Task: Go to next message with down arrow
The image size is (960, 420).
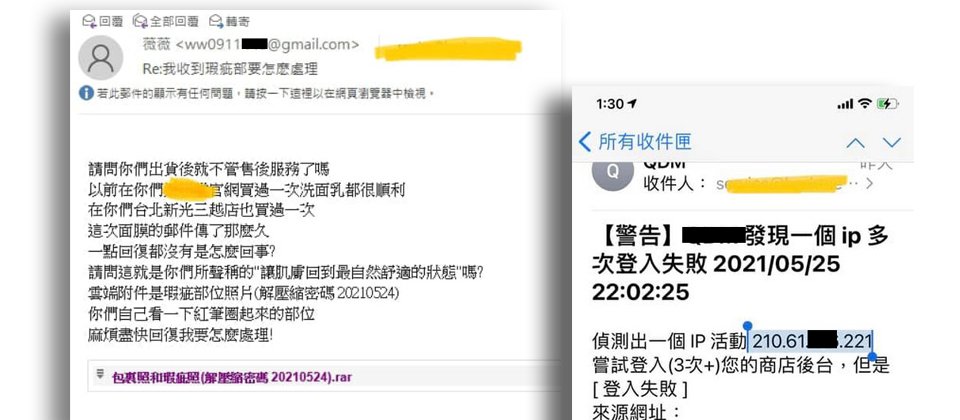Action: tap(892, 143)
